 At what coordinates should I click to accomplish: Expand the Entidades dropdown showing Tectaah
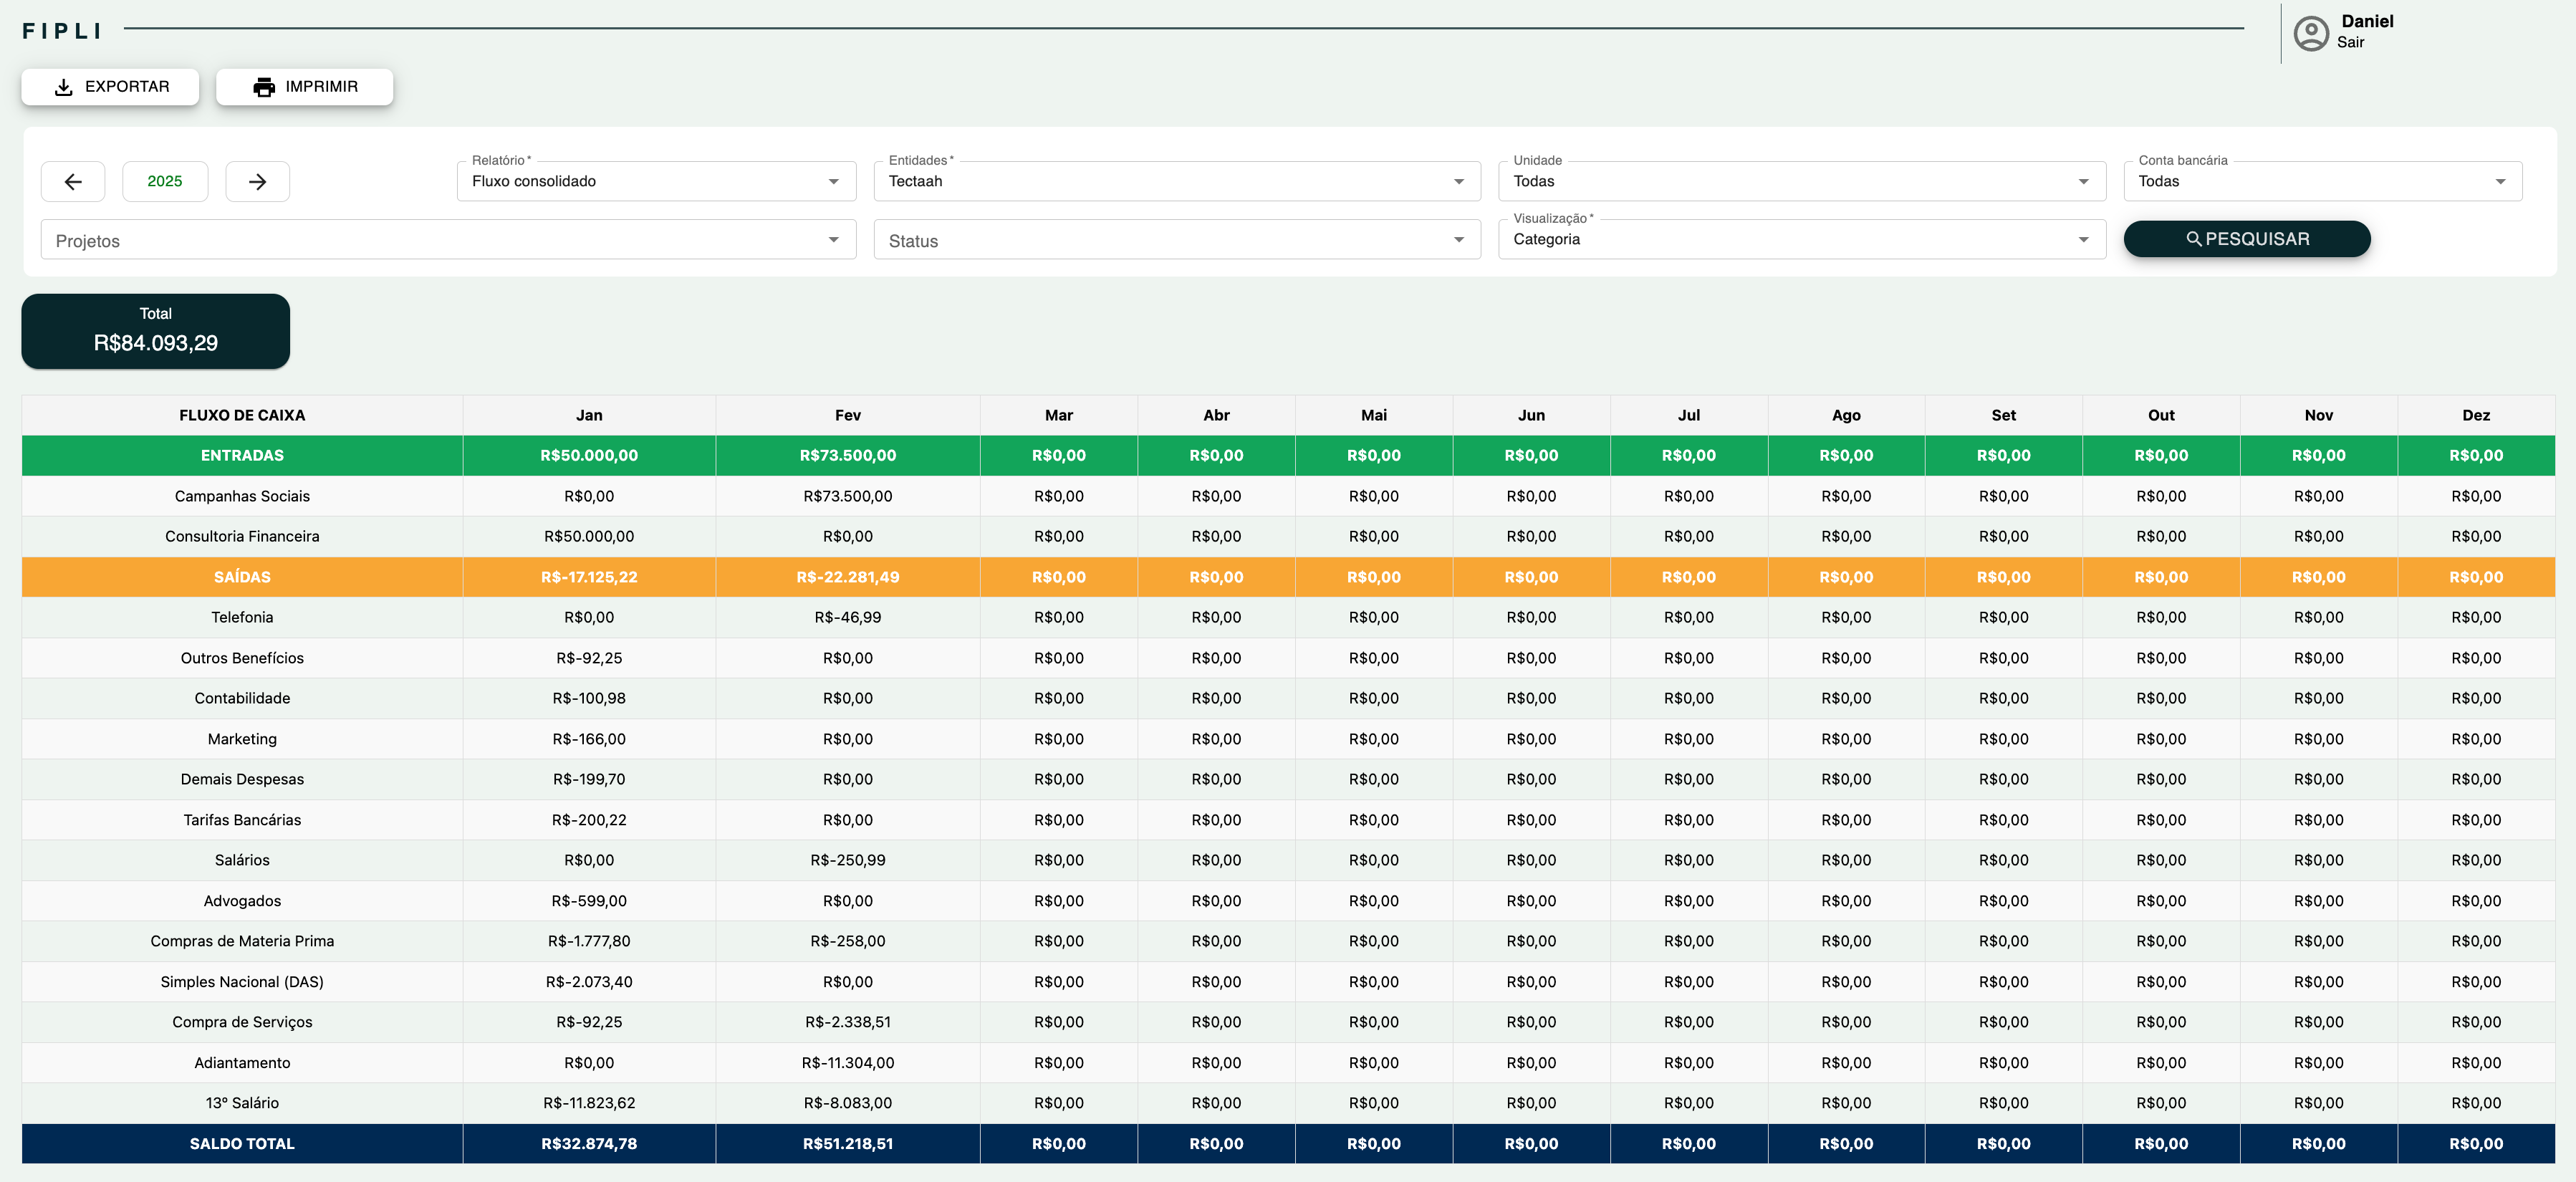click(1176, 181)
